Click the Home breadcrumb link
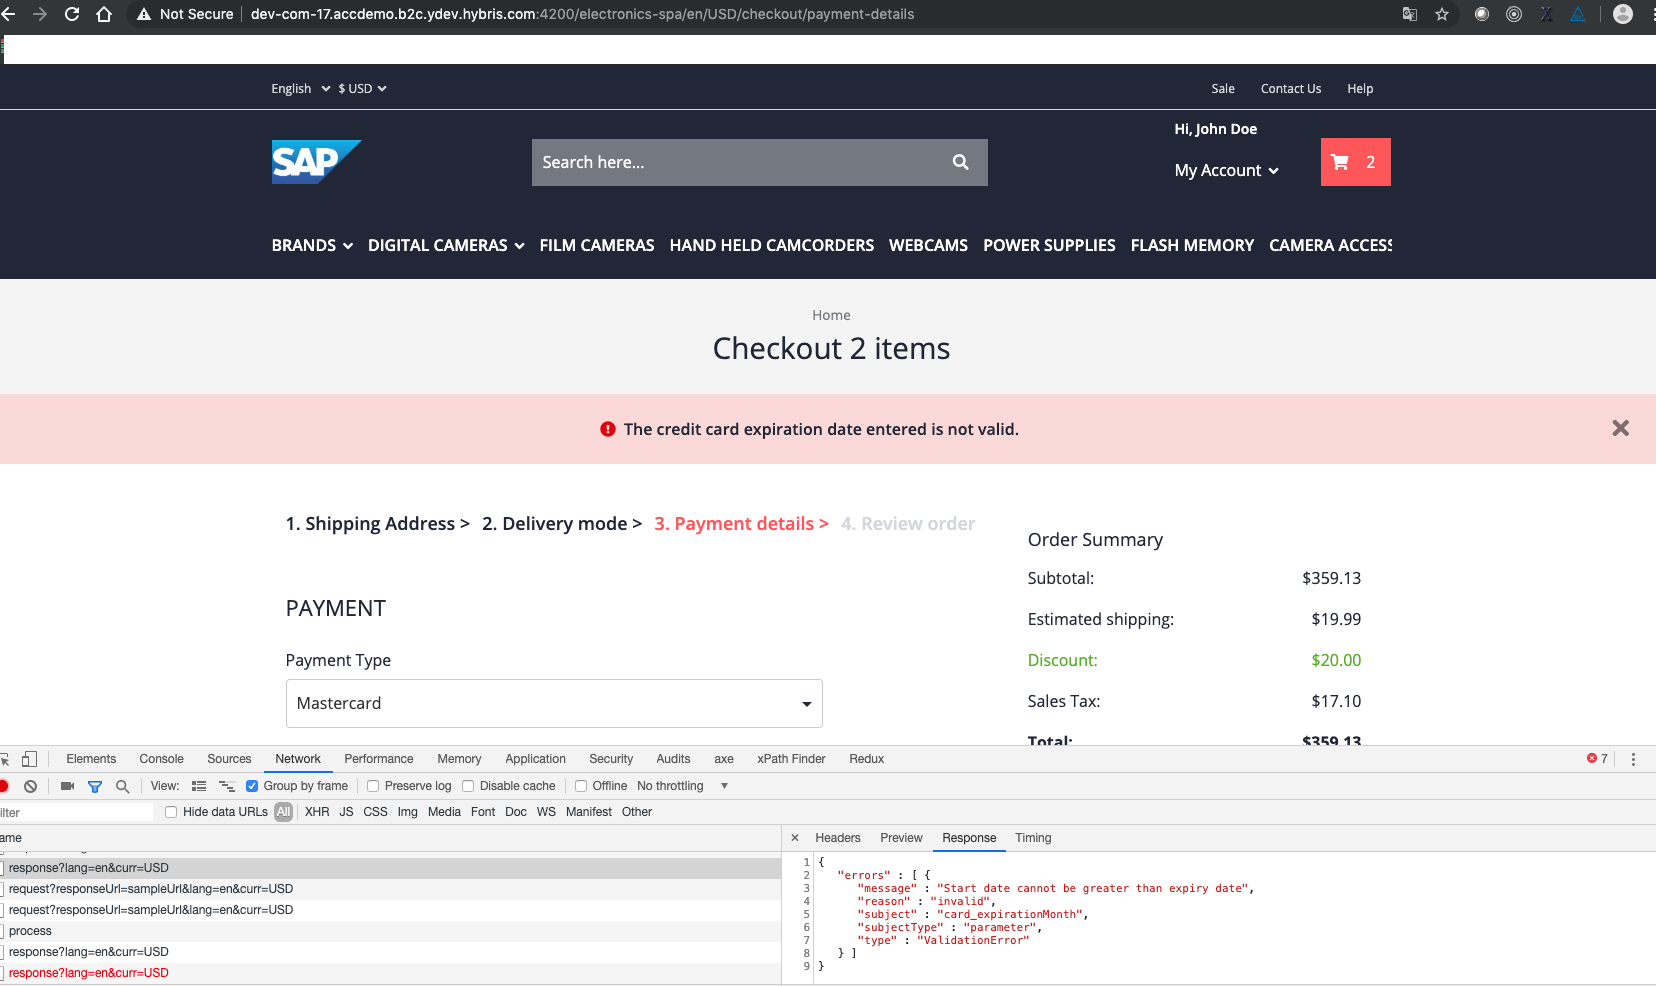The image size is (1656, 986). click(x=831, y=315)
